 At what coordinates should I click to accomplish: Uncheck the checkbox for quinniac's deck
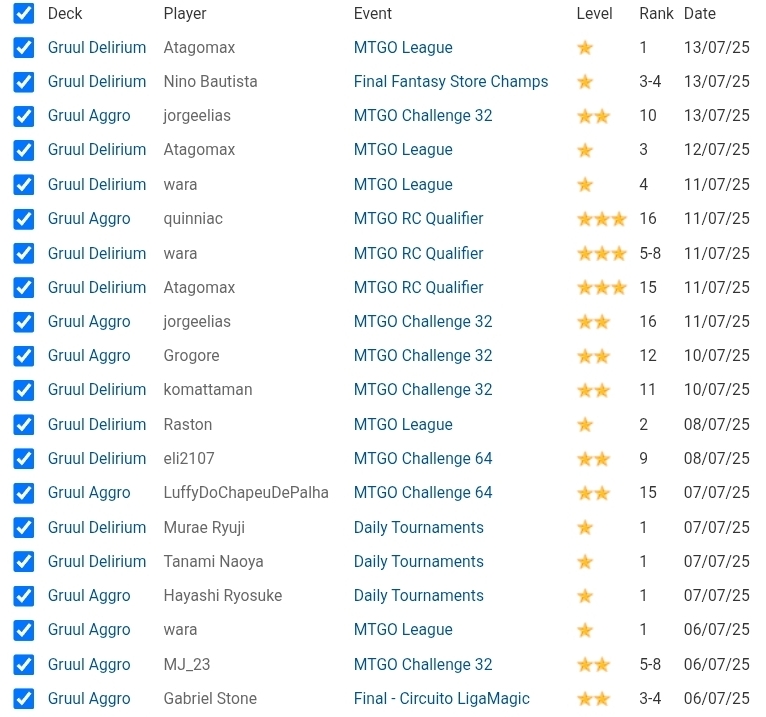(23, 219)
